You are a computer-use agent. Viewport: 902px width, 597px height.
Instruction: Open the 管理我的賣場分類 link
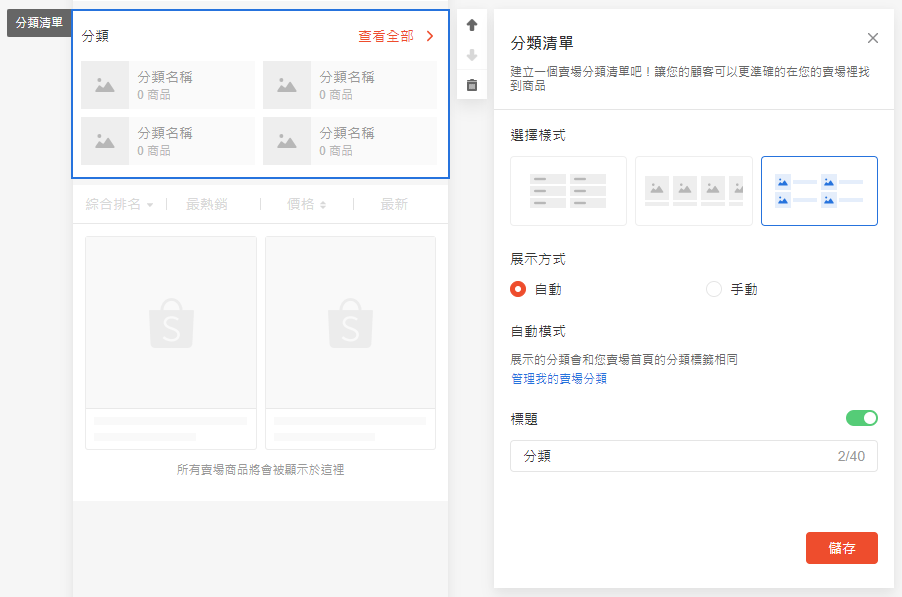point(559,378)
